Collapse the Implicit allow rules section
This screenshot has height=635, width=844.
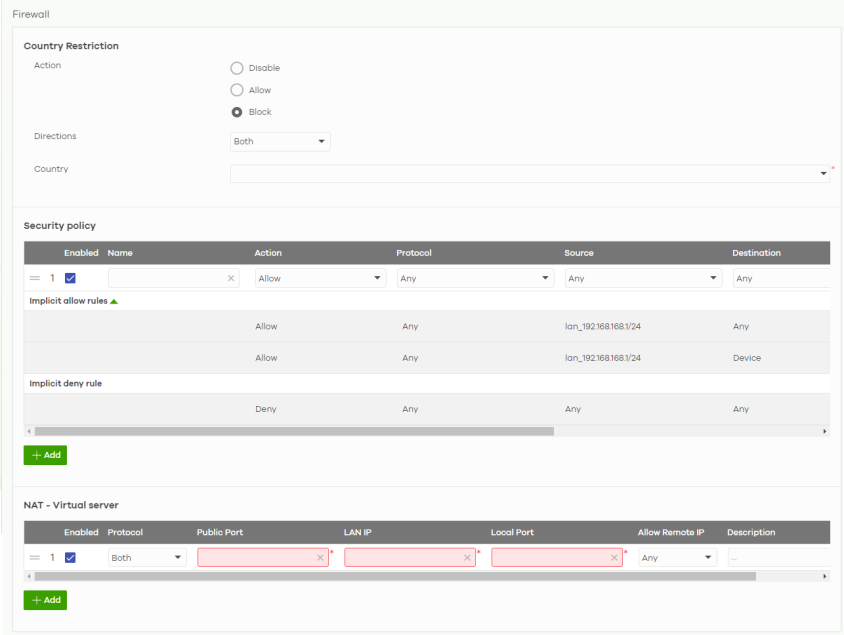pos(114,301)
